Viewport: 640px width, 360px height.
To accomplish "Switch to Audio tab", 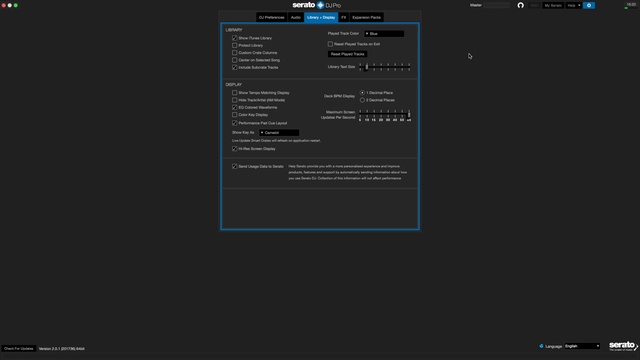I will (296, 18).
